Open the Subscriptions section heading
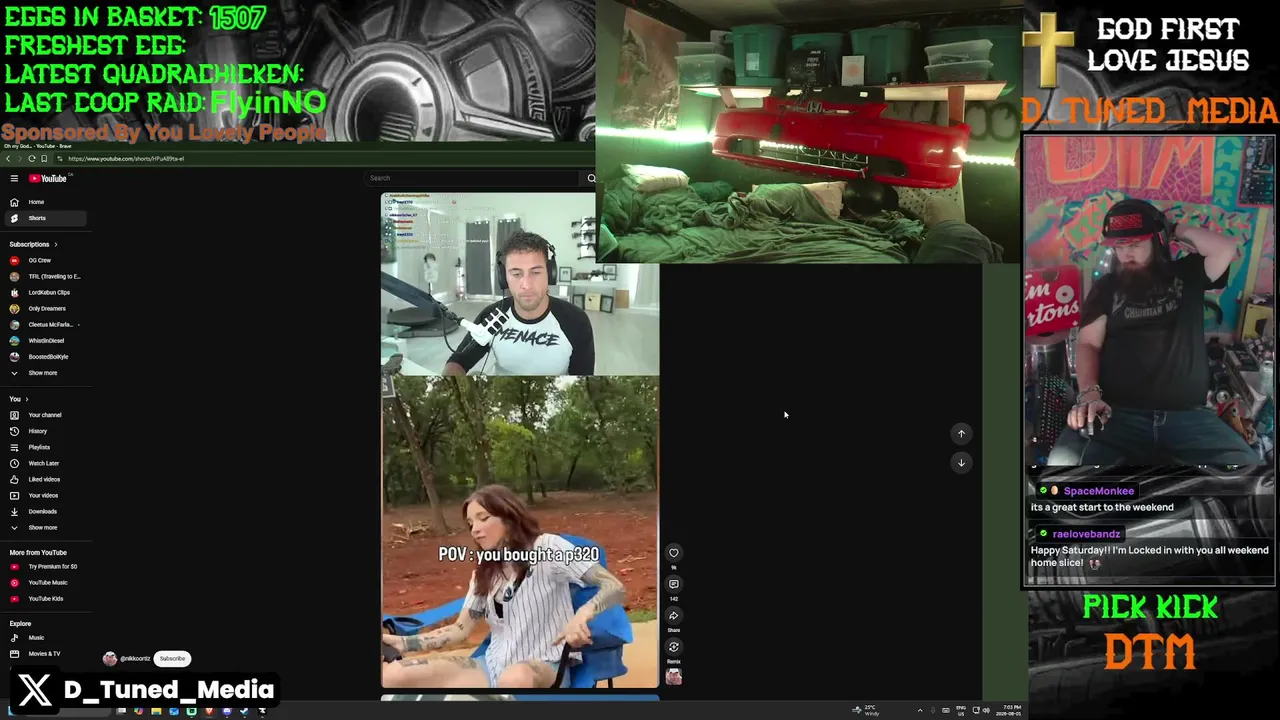 coord(33,244)
